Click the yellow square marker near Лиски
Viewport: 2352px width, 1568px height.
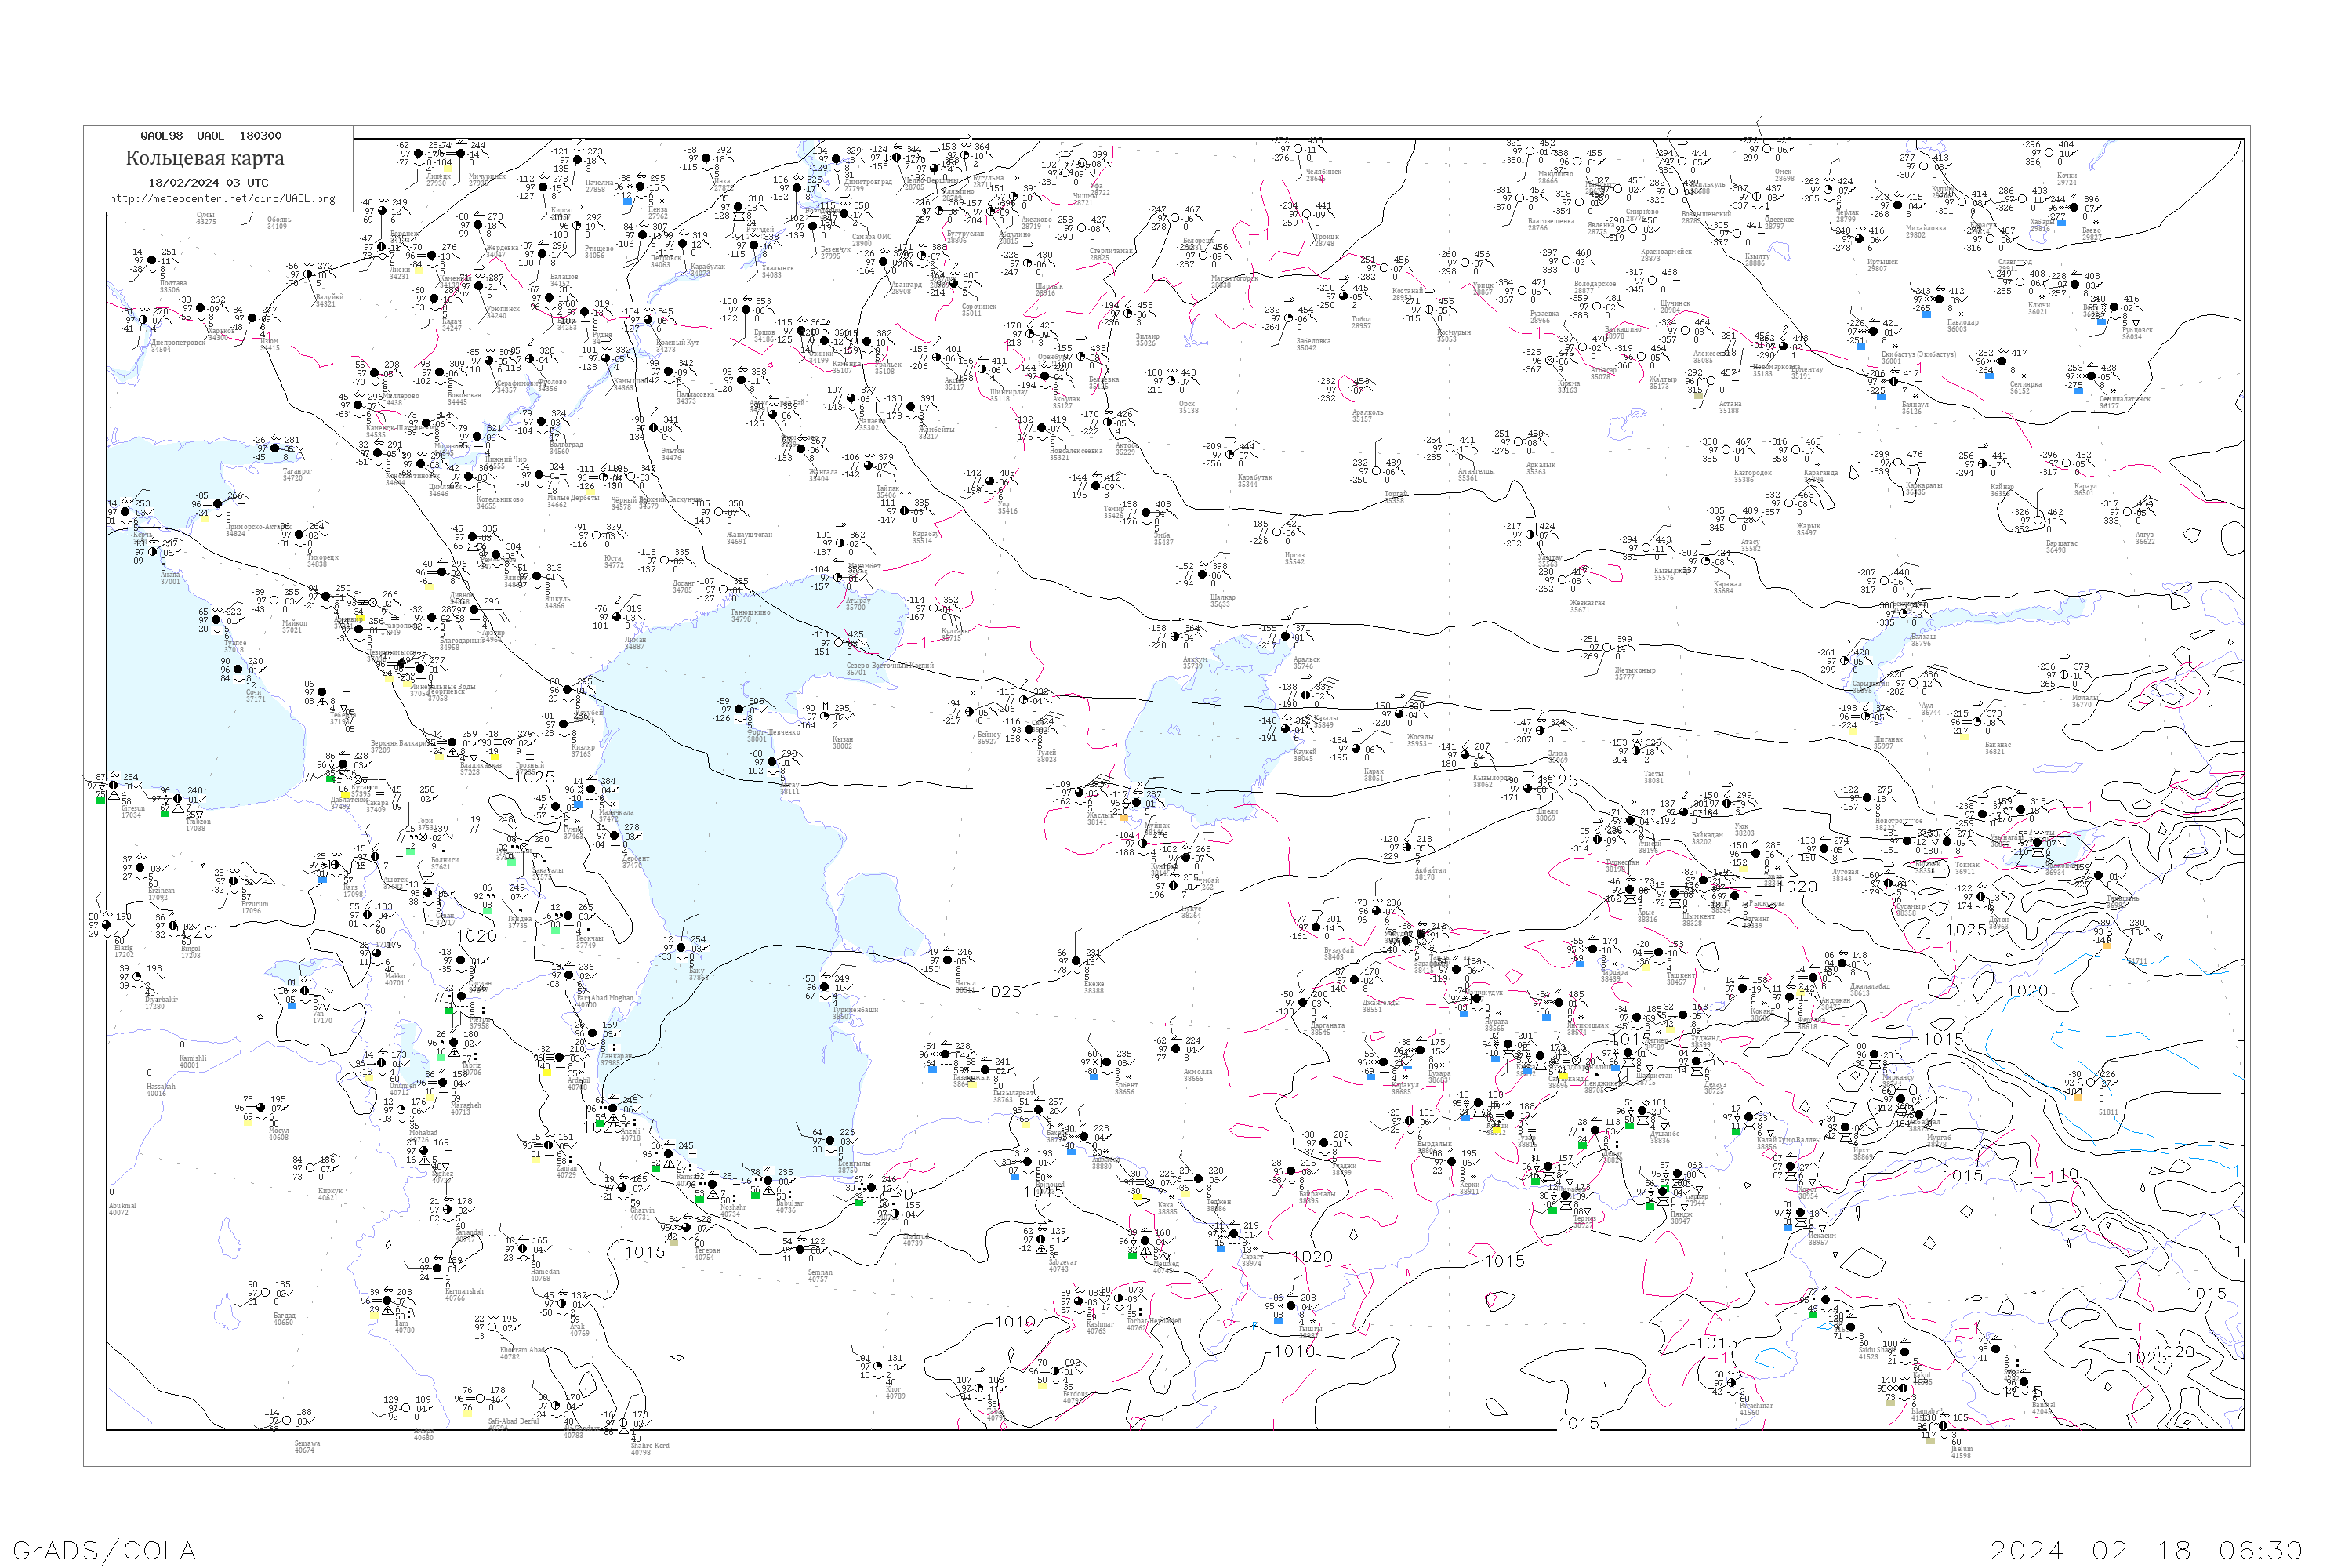point(419,271)
